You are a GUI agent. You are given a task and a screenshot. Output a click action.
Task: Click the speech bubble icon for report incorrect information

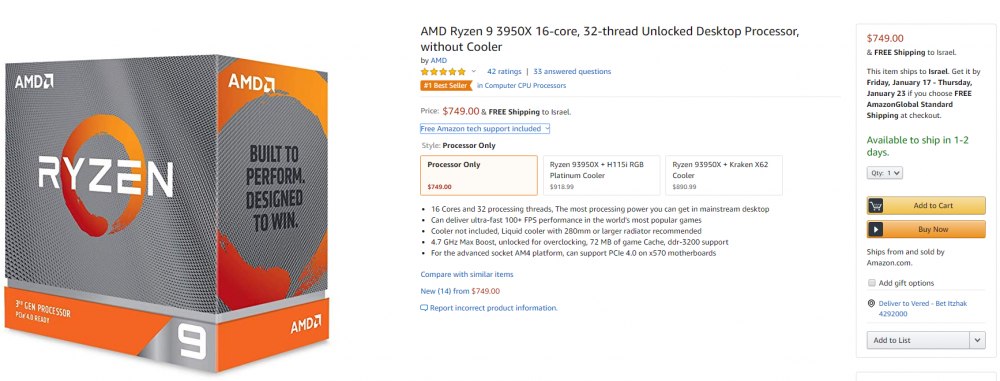[x=424, y=308]
